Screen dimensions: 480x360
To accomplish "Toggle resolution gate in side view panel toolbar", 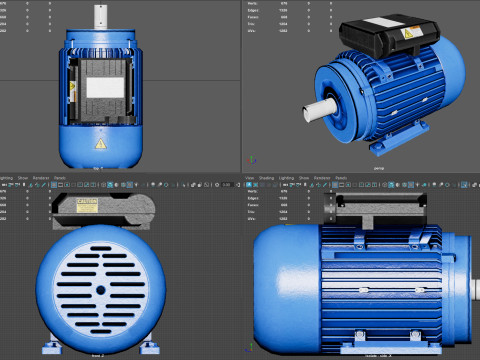I will click(x=348, y=184).
